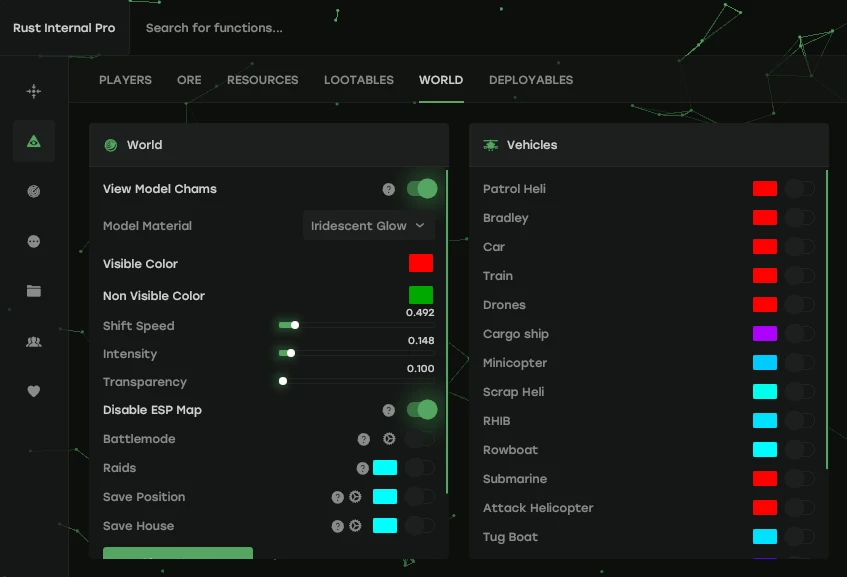Change the Save Position color swatch
Image resolution: width=847 pixels, height=577 pixels.
pos(385,497)
